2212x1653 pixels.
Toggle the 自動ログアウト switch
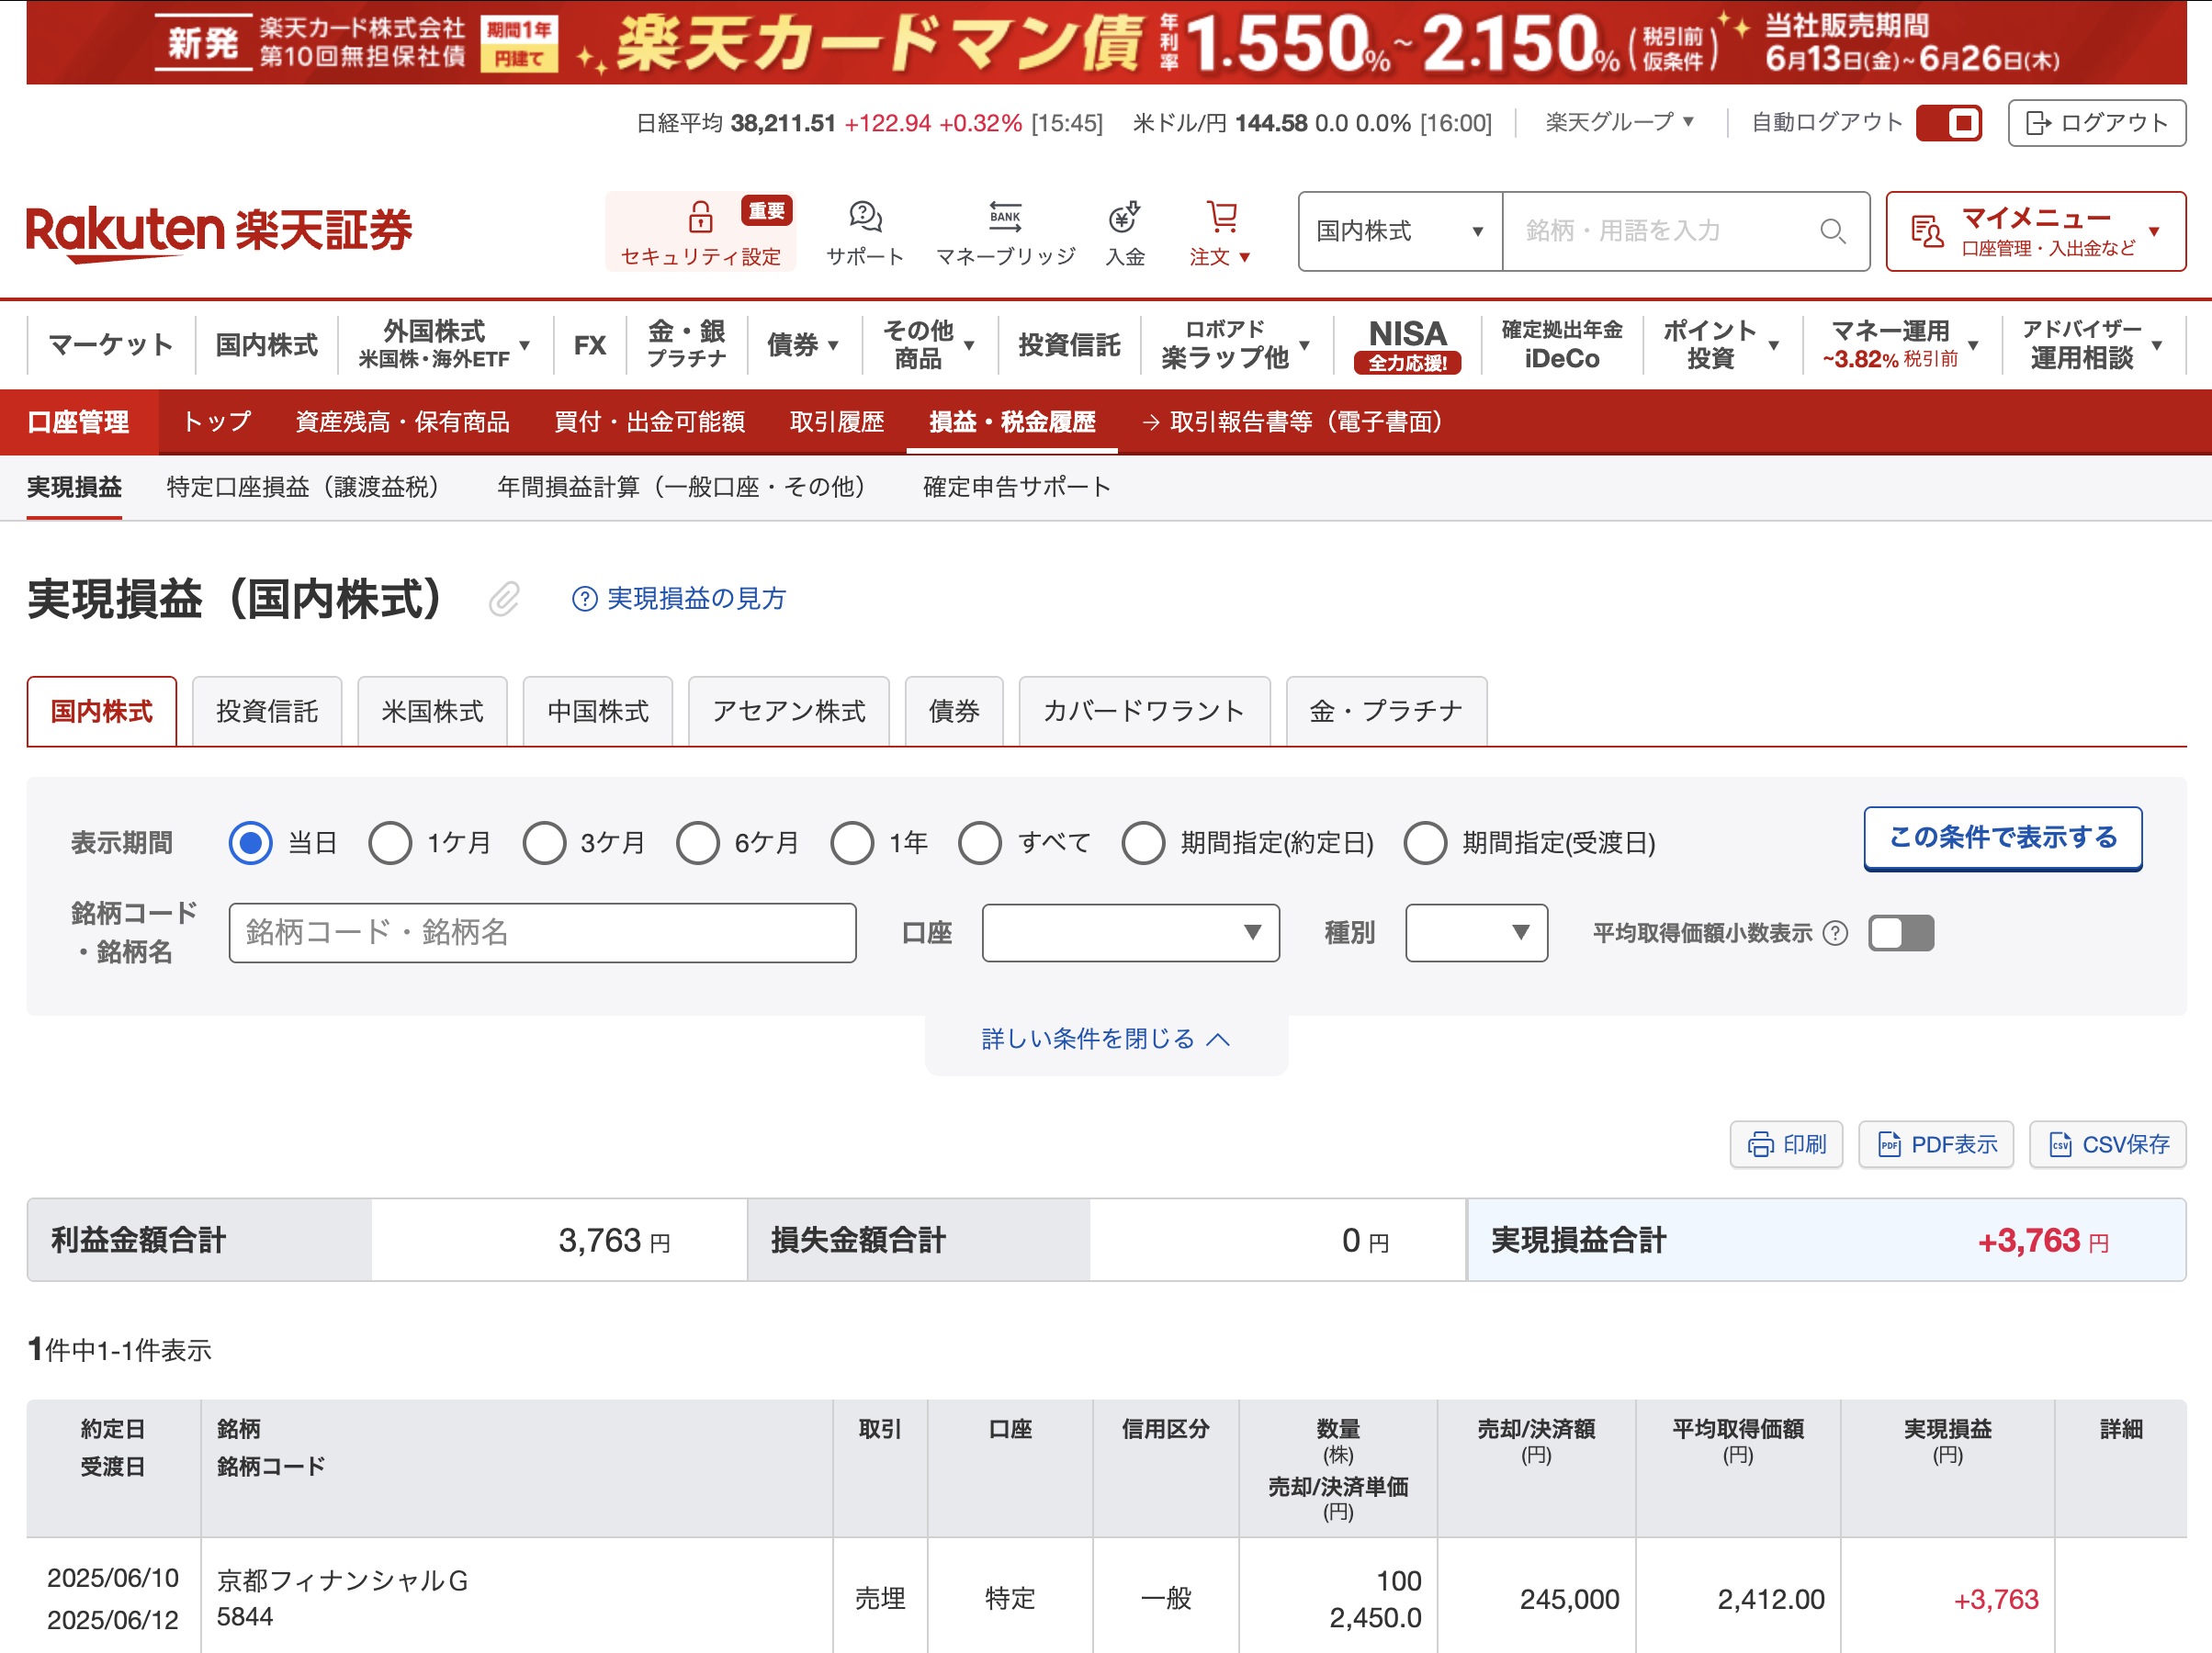coord(1949,123)
